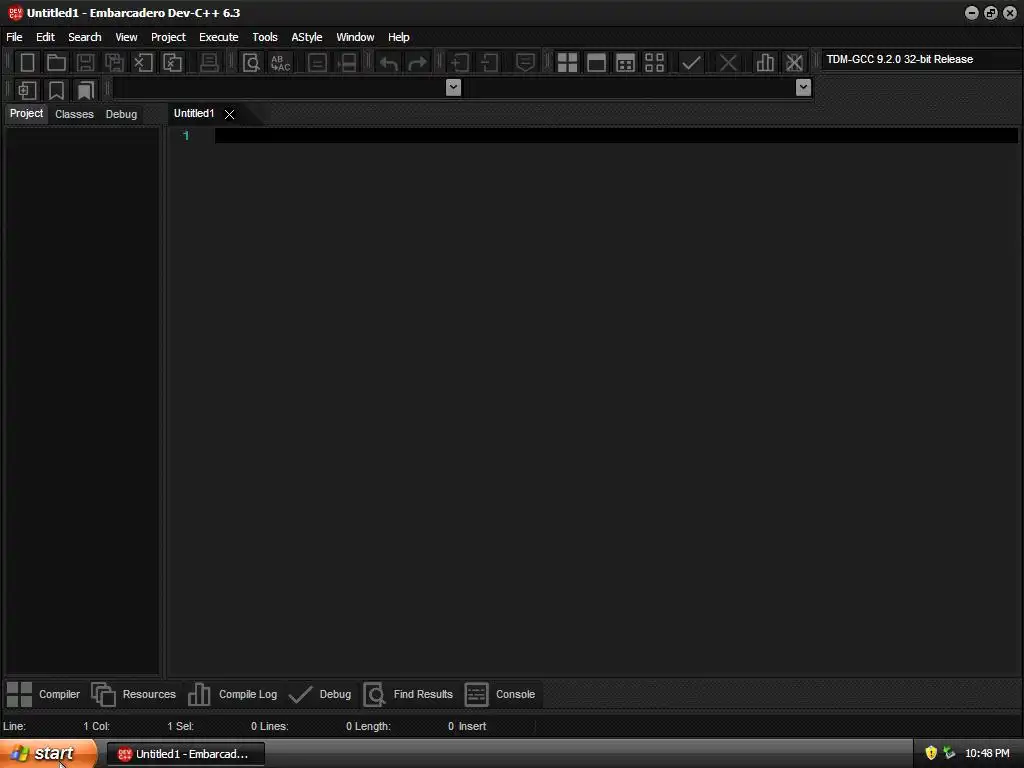This screenshot has height=768, width=1024.
Task: Click the Toggle comment icon
Action: (525, 63)
